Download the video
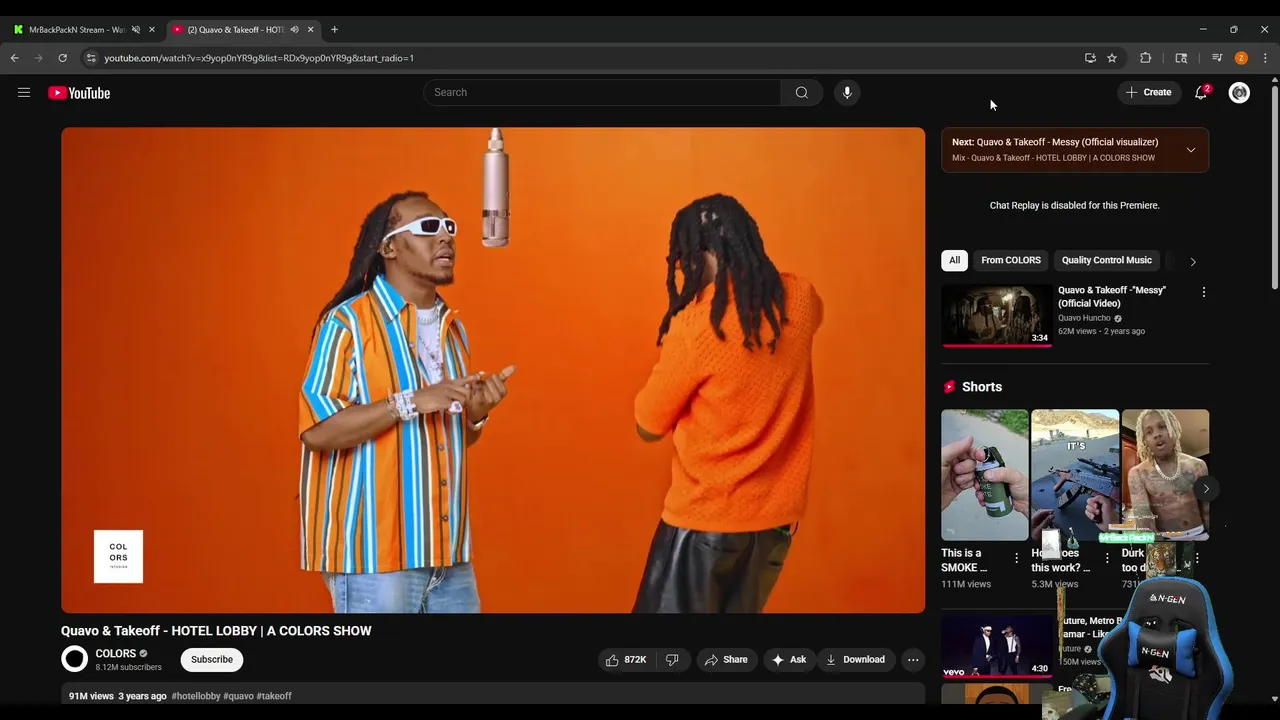The height and width of the screenshot is (720, 1280). 855,660
